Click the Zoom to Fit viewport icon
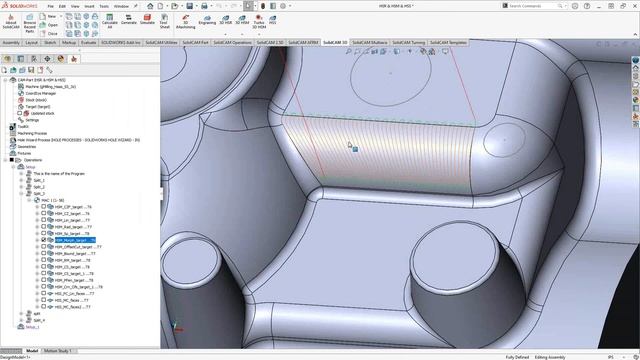Viewport: 640px width, 360px height. coord(349,51)
